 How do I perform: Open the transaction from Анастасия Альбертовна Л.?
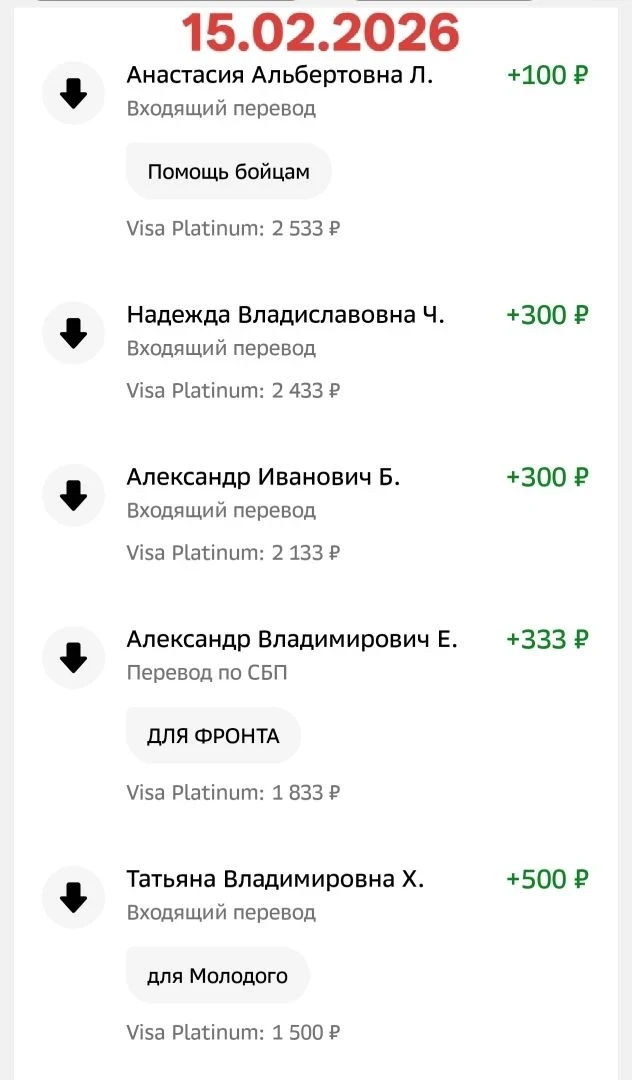tap(279, 76)
